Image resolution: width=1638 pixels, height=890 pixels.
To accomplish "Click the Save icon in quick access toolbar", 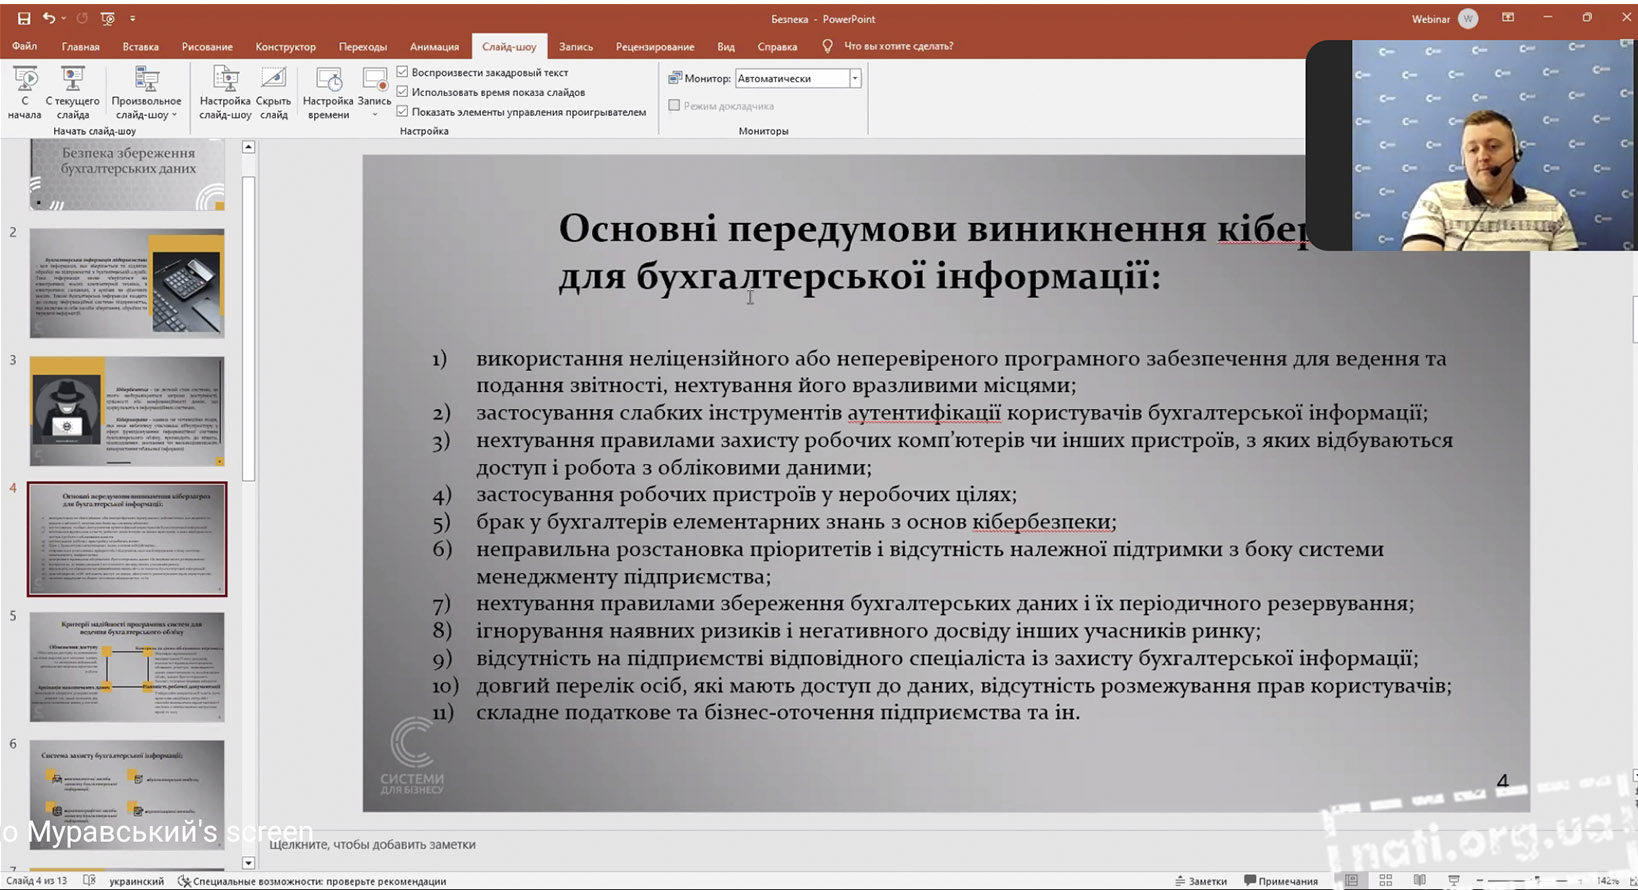I will (x=24, y=18).
